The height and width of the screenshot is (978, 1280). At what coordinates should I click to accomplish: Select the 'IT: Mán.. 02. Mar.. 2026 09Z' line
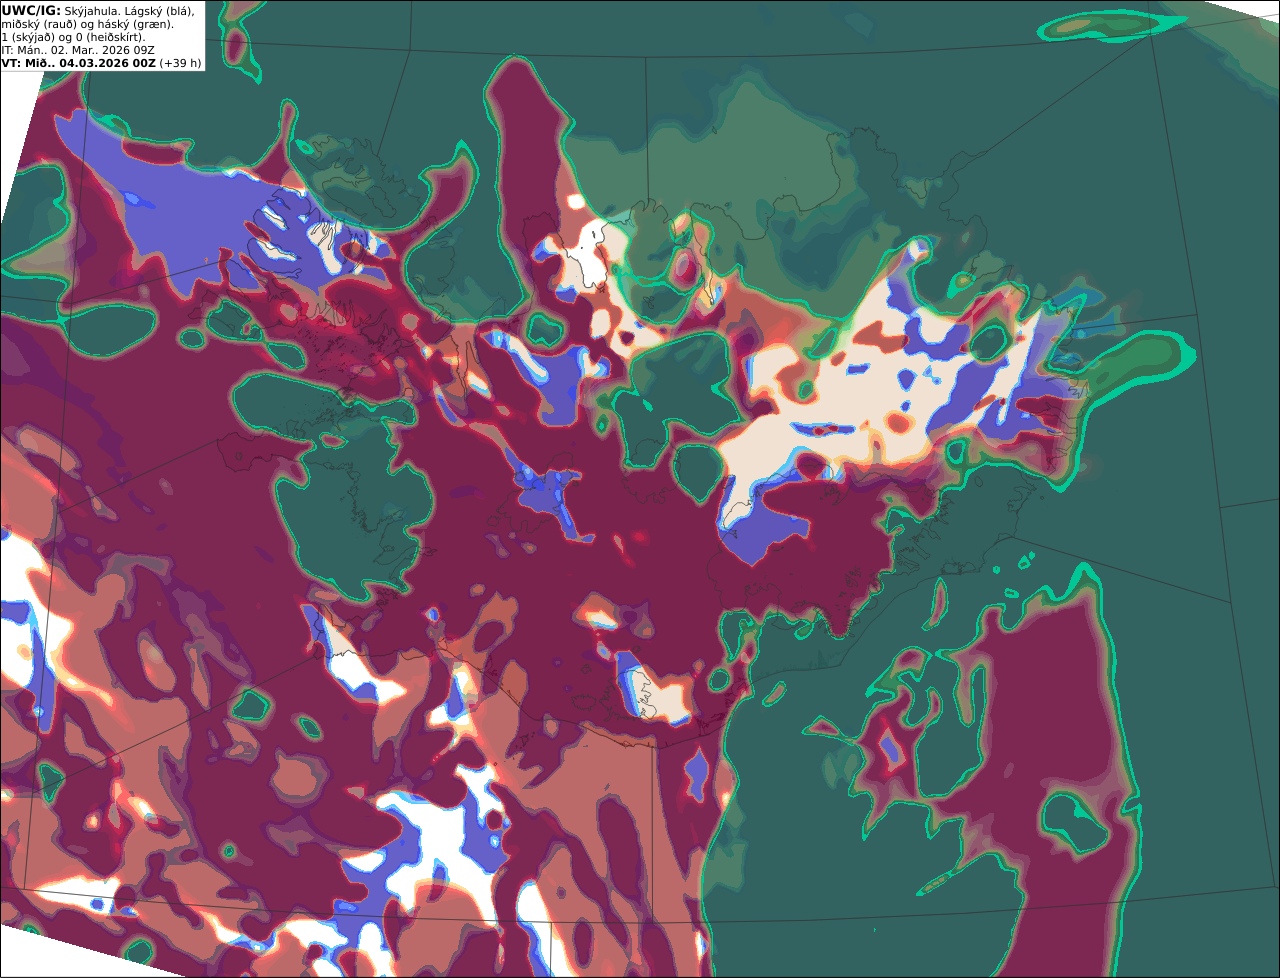[x=78, y=49]
